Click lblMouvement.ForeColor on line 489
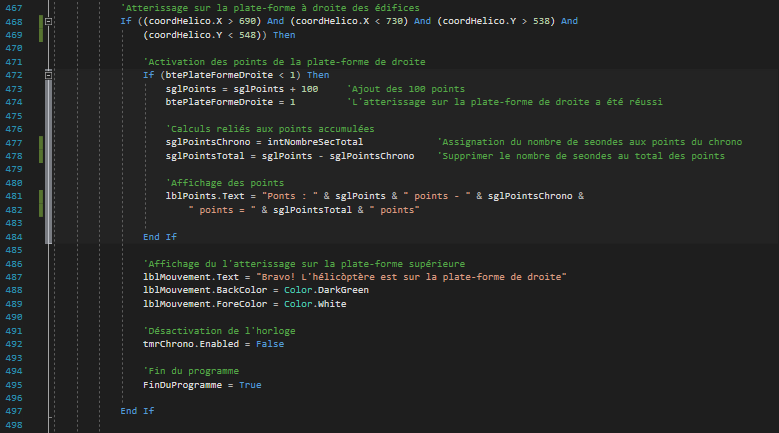779x433 pixels. [x=205, y=304]
